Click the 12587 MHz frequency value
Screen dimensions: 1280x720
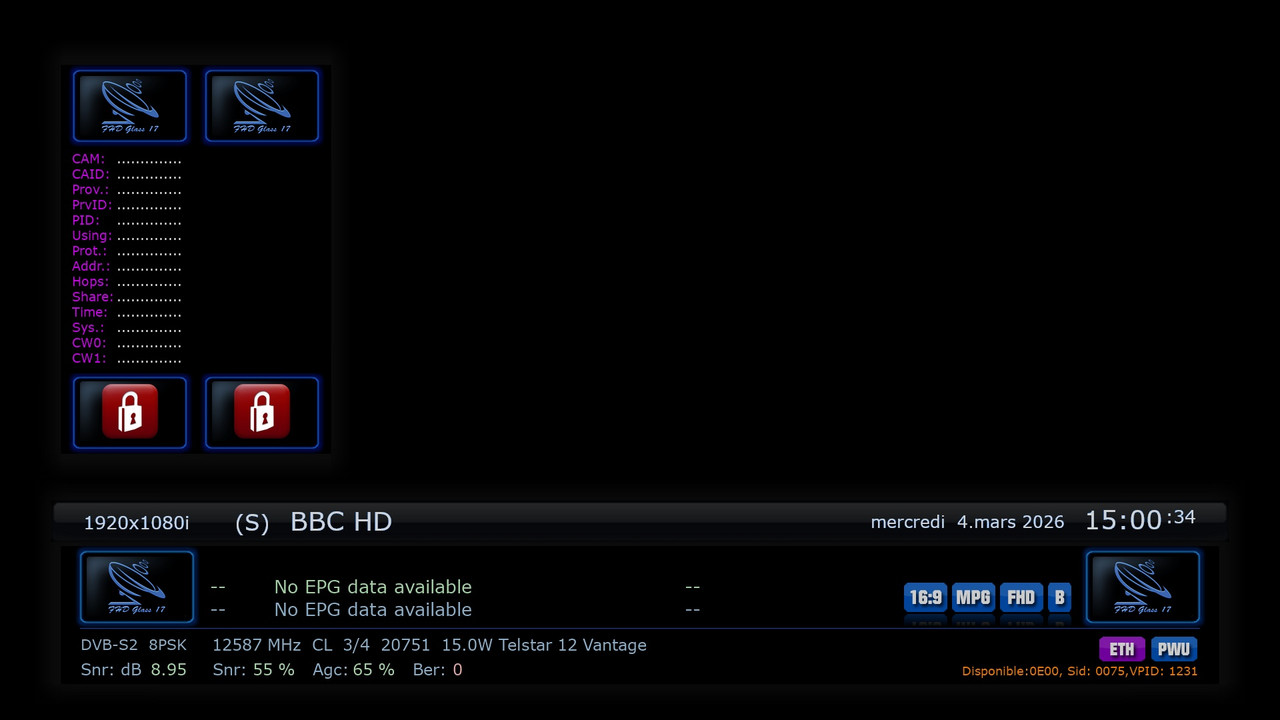point(256,645)
